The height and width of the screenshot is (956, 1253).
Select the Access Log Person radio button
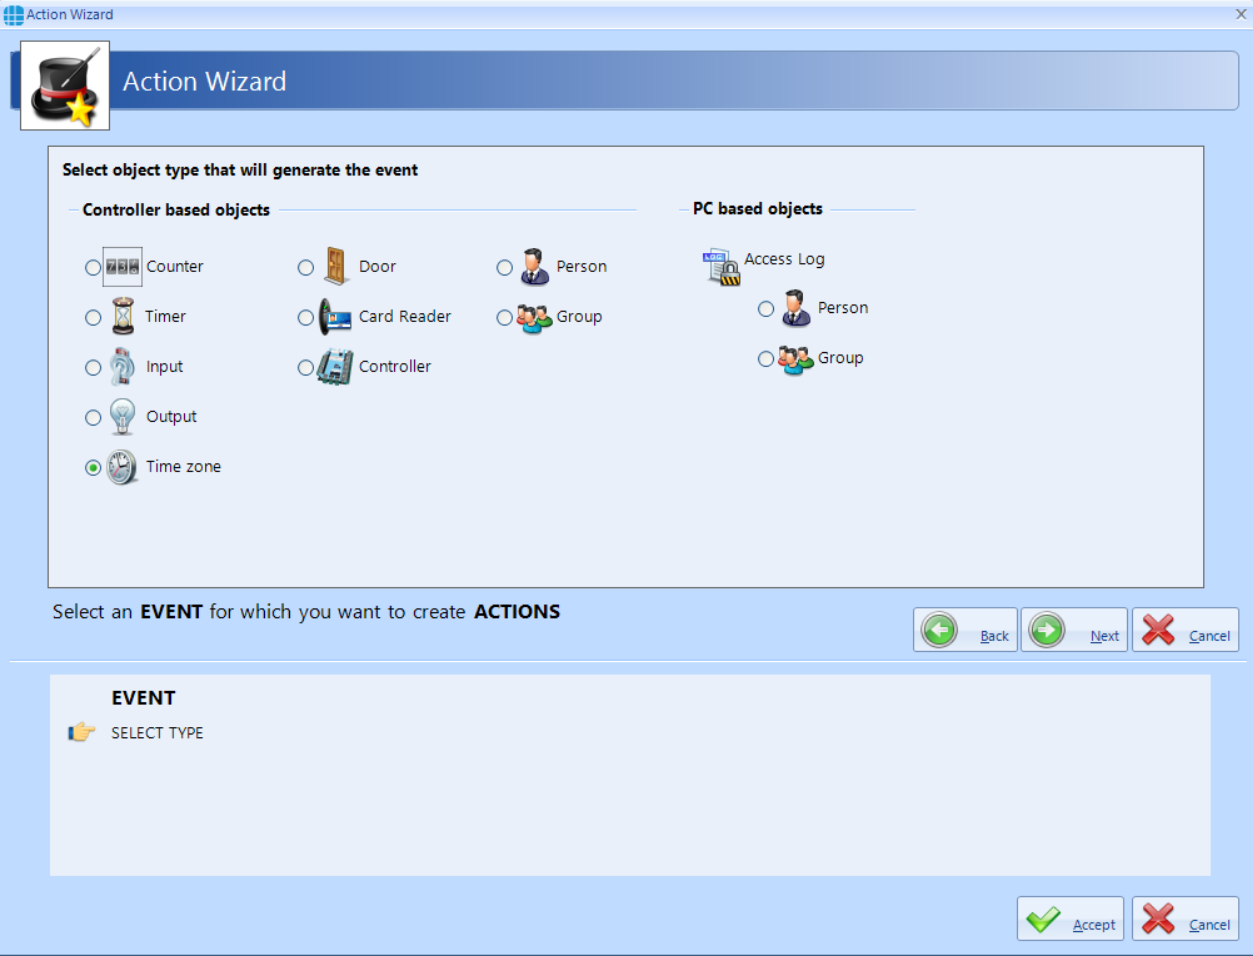[766, 308]
